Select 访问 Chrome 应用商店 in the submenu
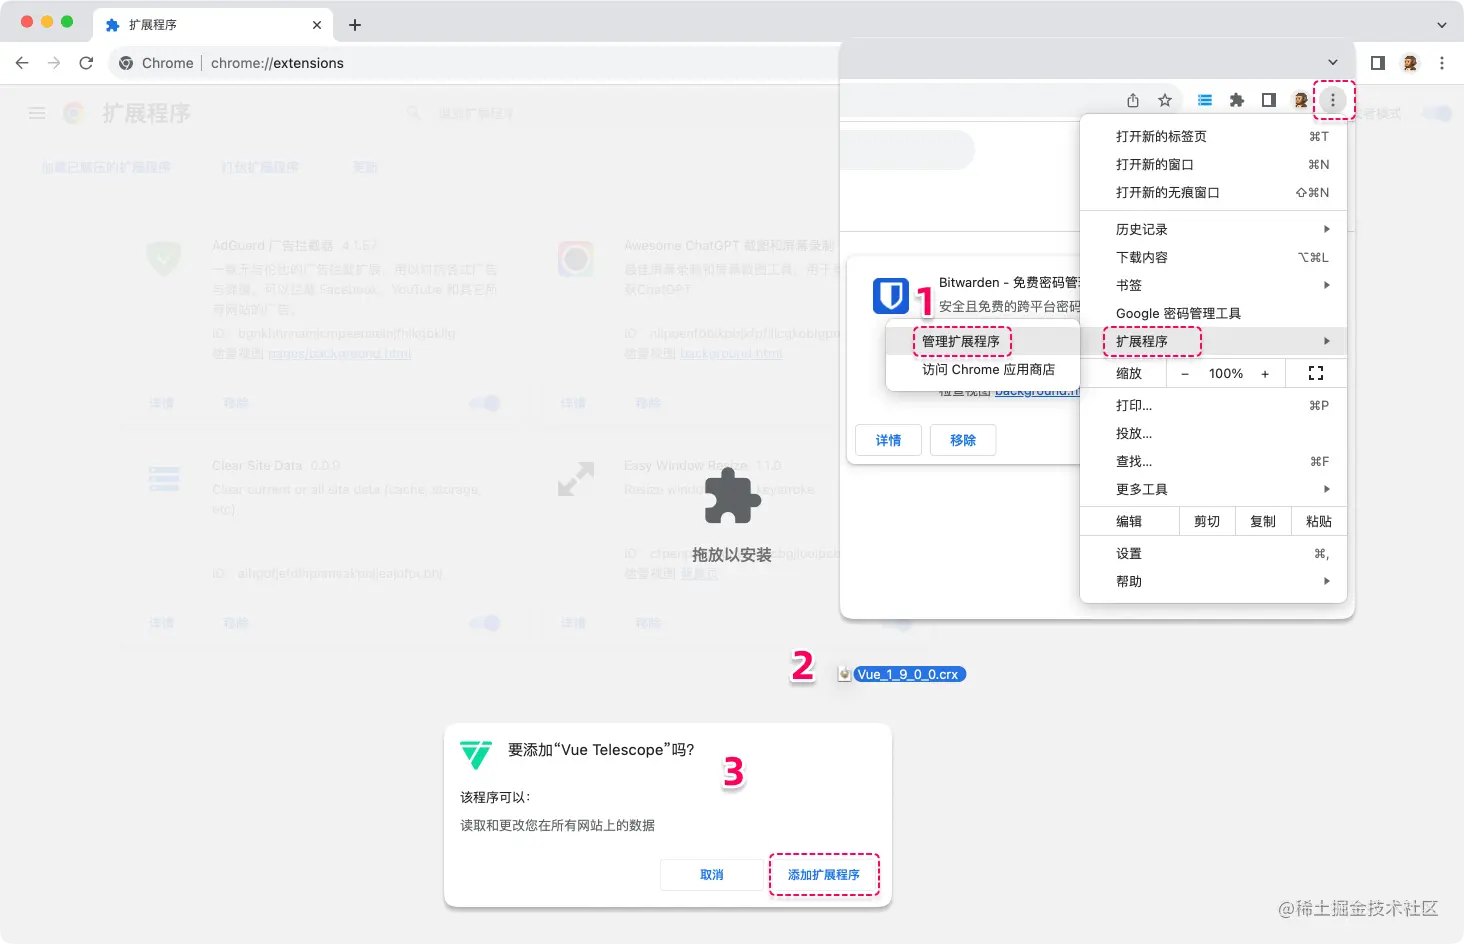The width and height of the screenshot is (1464, 944). (x=983, y=369)
